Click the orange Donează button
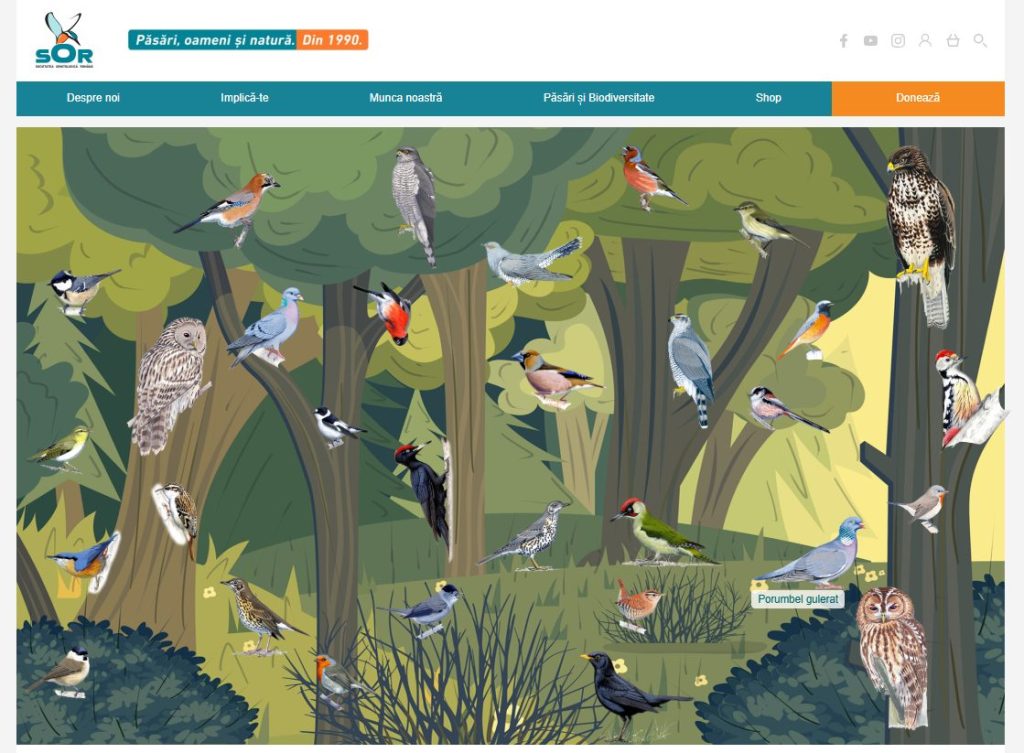1024x753 pixels. pyautogui.click(x=918, y=99)
